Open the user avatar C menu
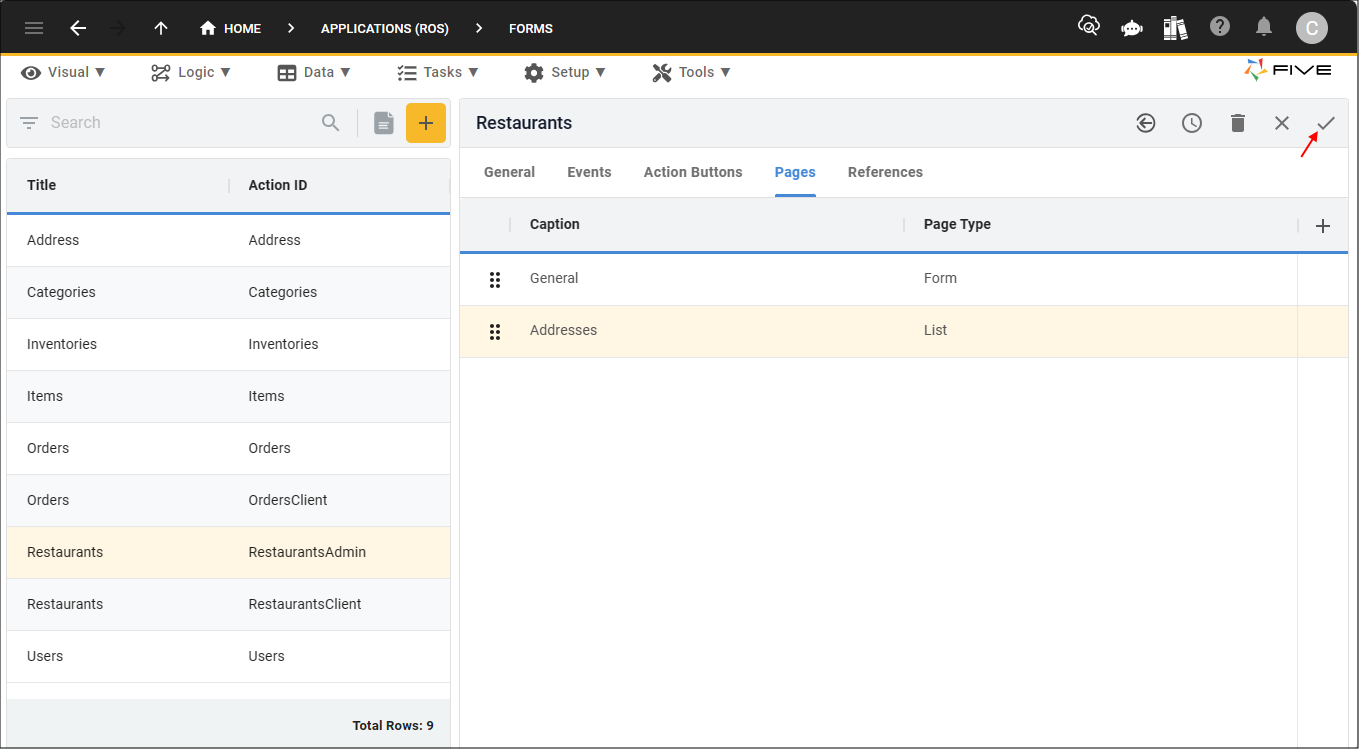 pyautogui.click(x=1312, y=28)
